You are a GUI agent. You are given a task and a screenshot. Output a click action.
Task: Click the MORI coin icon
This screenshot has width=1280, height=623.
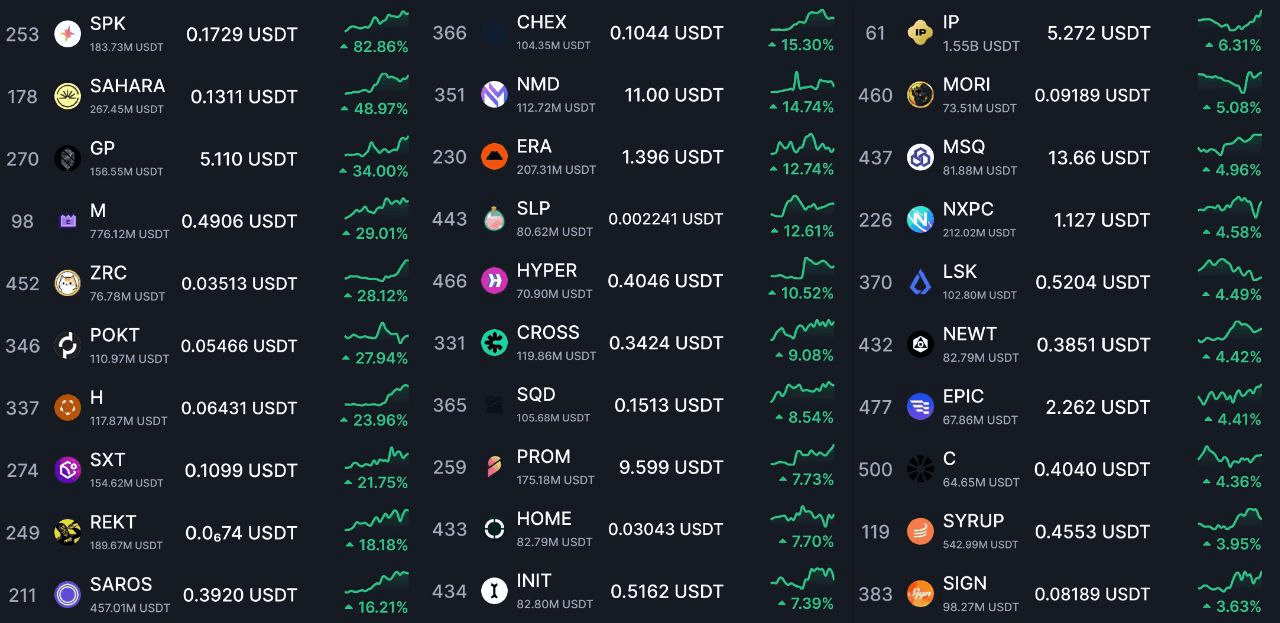coord(920,95)
